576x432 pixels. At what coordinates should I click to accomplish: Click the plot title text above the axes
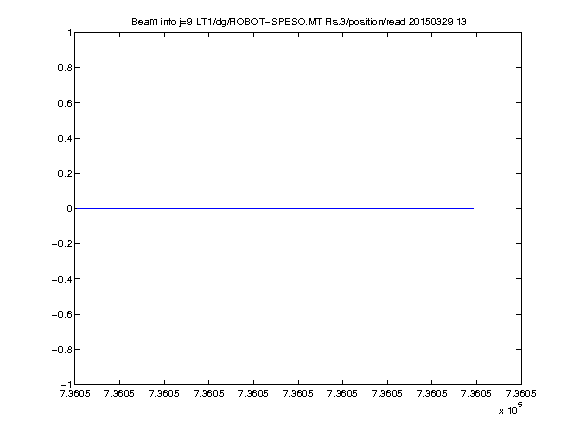point(299,22)
